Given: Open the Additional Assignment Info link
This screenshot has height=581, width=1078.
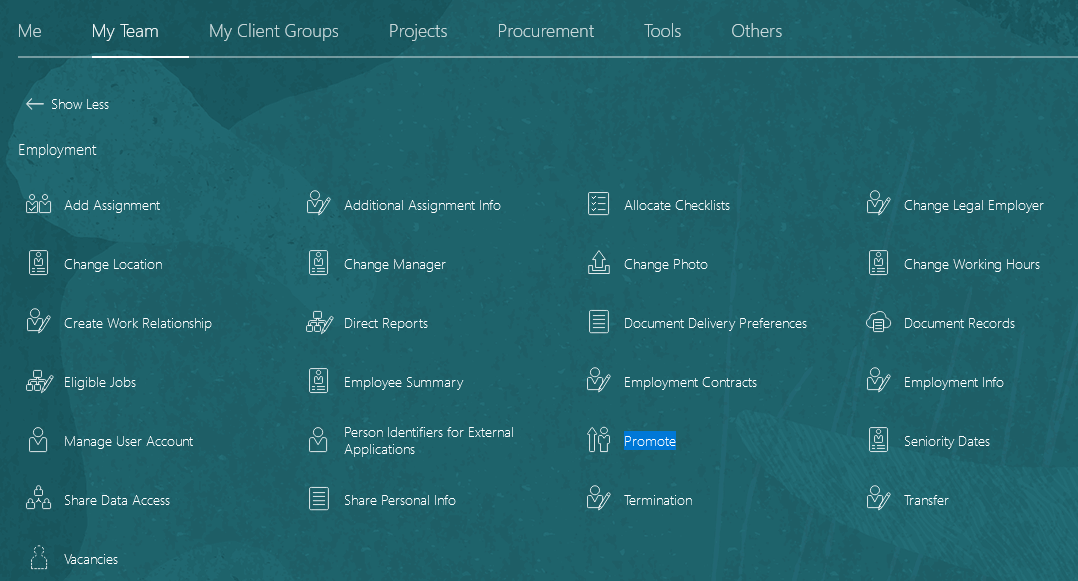Looking at the screenshot, I should click(422, 206).
